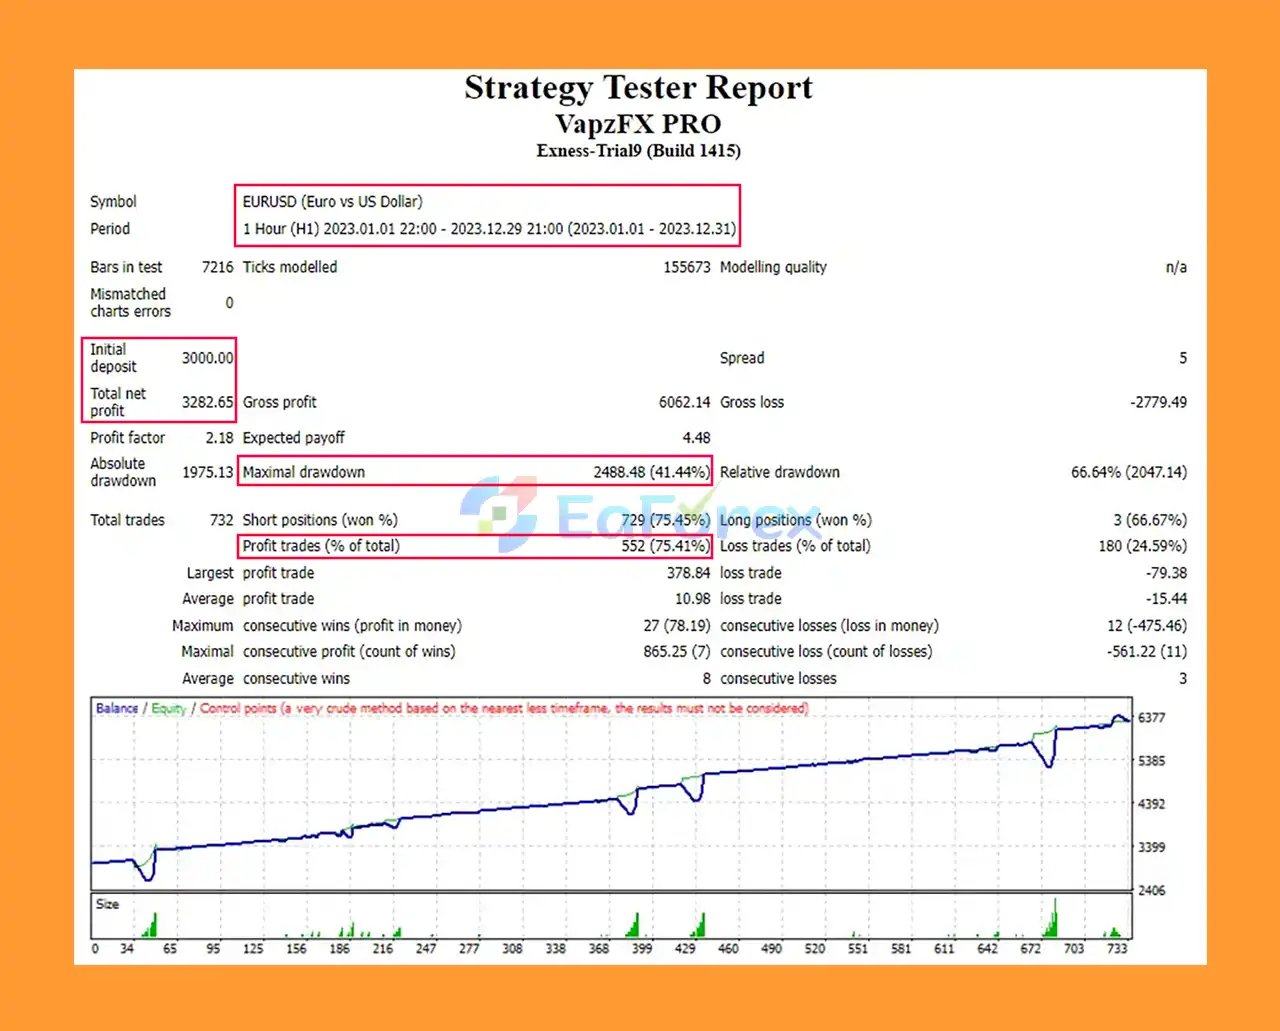Click the Strategy Tester Report title
1280x1031 pixels.
638,89
